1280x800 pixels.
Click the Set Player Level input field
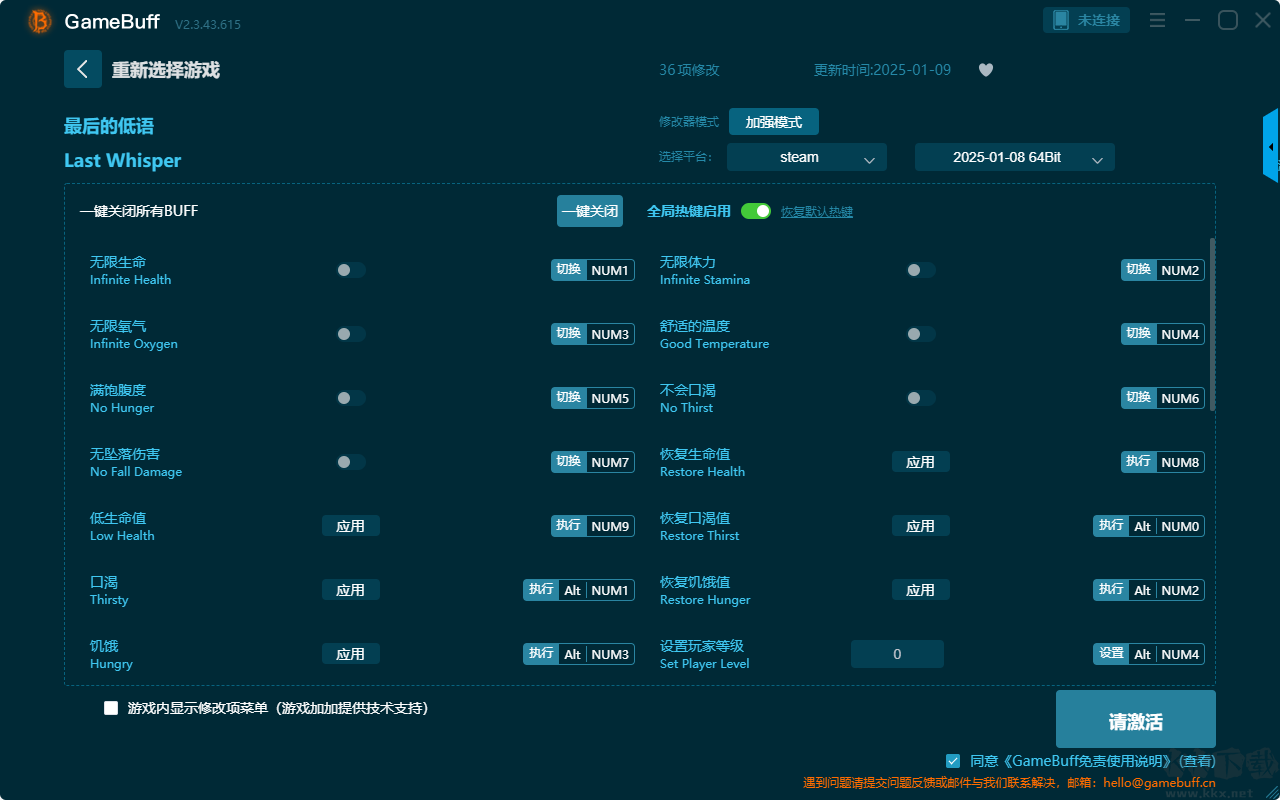897,654
